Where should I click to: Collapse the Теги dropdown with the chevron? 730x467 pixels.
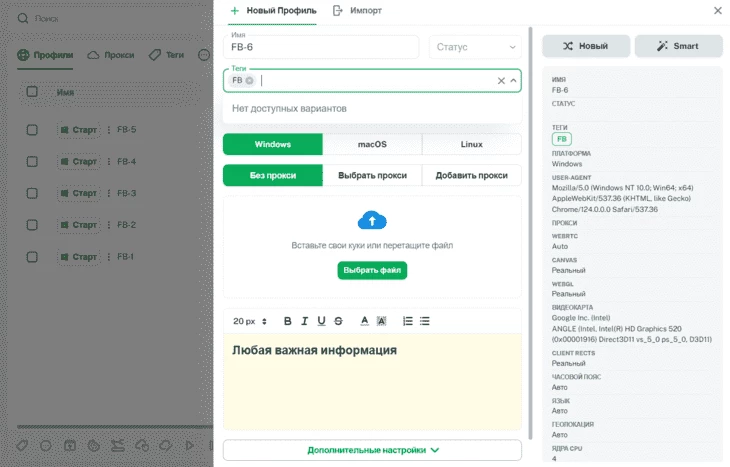coord(514,81)
